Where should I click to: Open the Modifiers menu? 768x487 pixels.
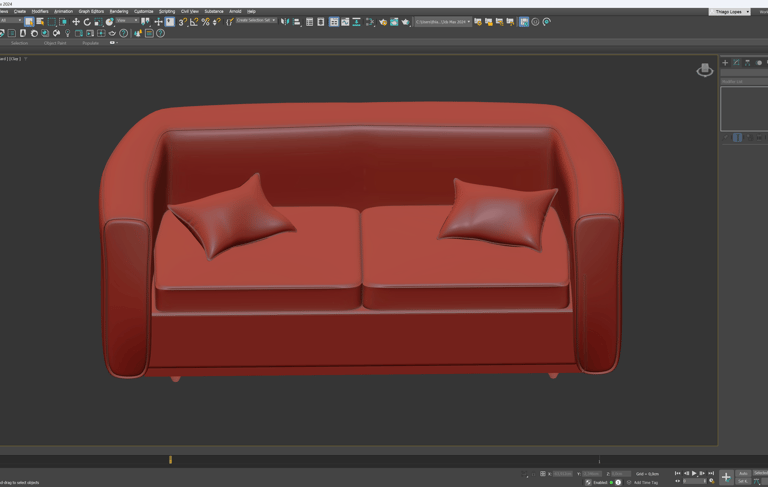(40, 12)
